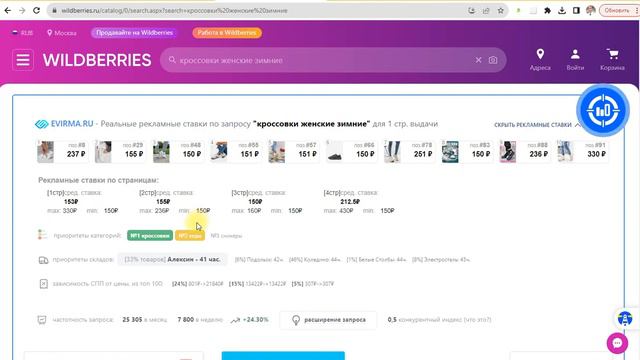Open the Корзина shopping cart
This screenshot has width=640, height=360.
612,60
